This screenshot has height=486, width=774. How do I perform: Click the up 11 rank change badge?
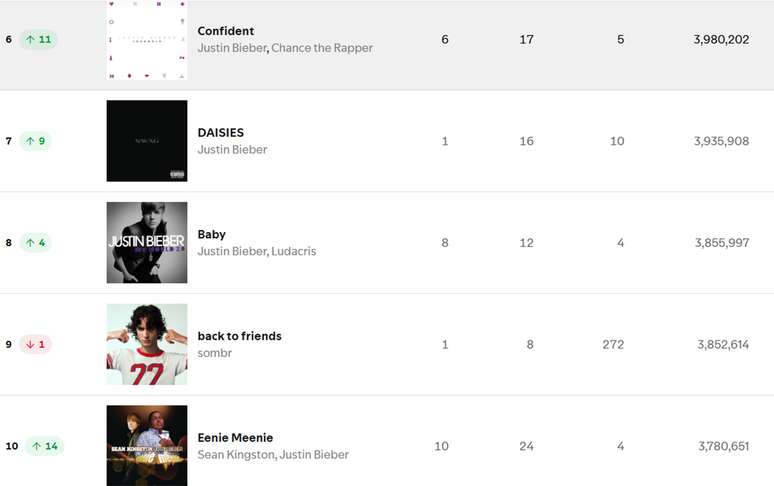[39, 40]
